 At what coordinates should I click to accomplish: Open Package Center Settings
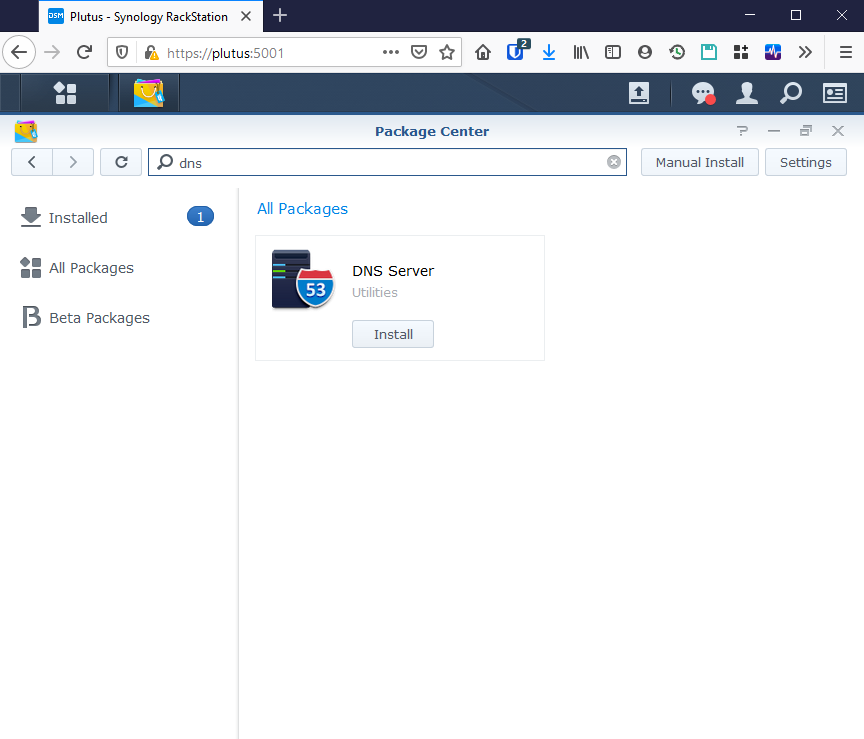pos(806,162)
